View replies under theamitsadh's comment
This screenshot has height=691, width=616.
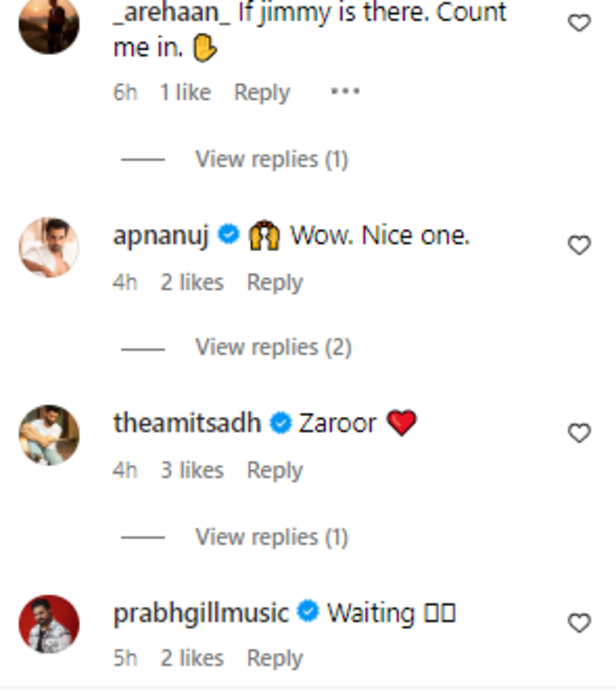(x=271, y=537)
